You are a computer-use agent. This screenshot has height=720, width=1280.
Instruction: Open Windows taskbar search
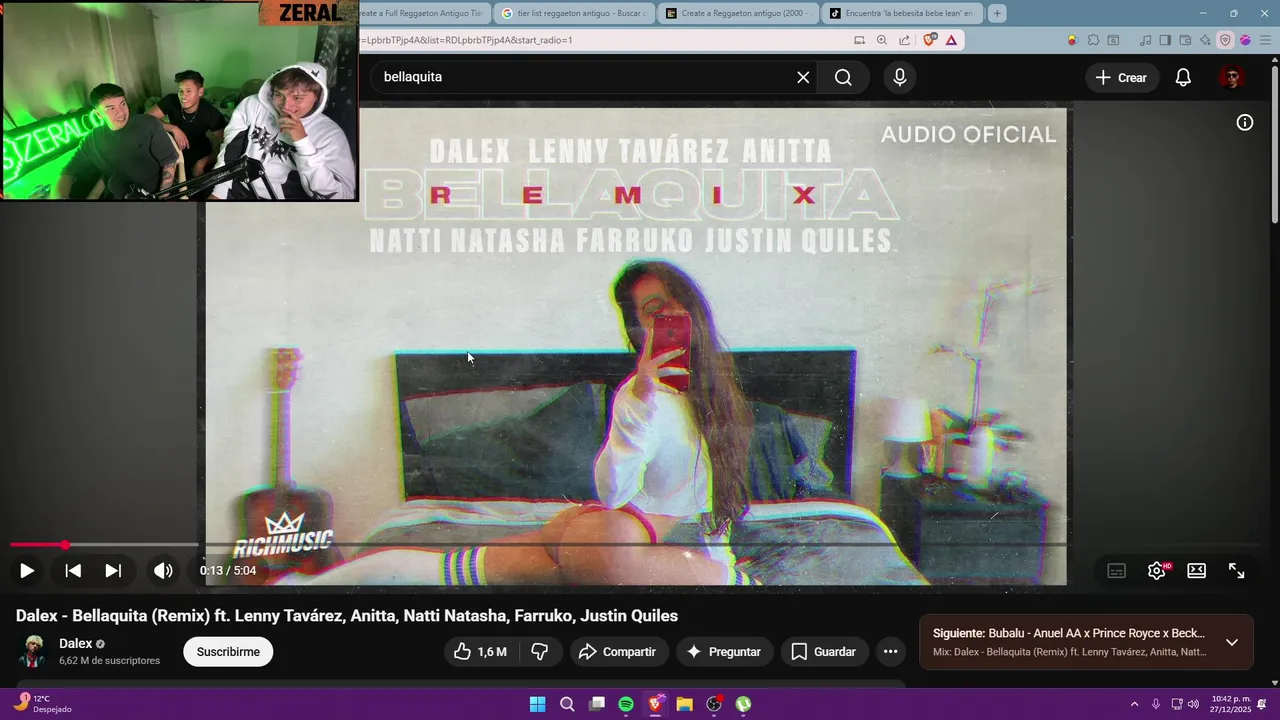(x=567, y=704)
